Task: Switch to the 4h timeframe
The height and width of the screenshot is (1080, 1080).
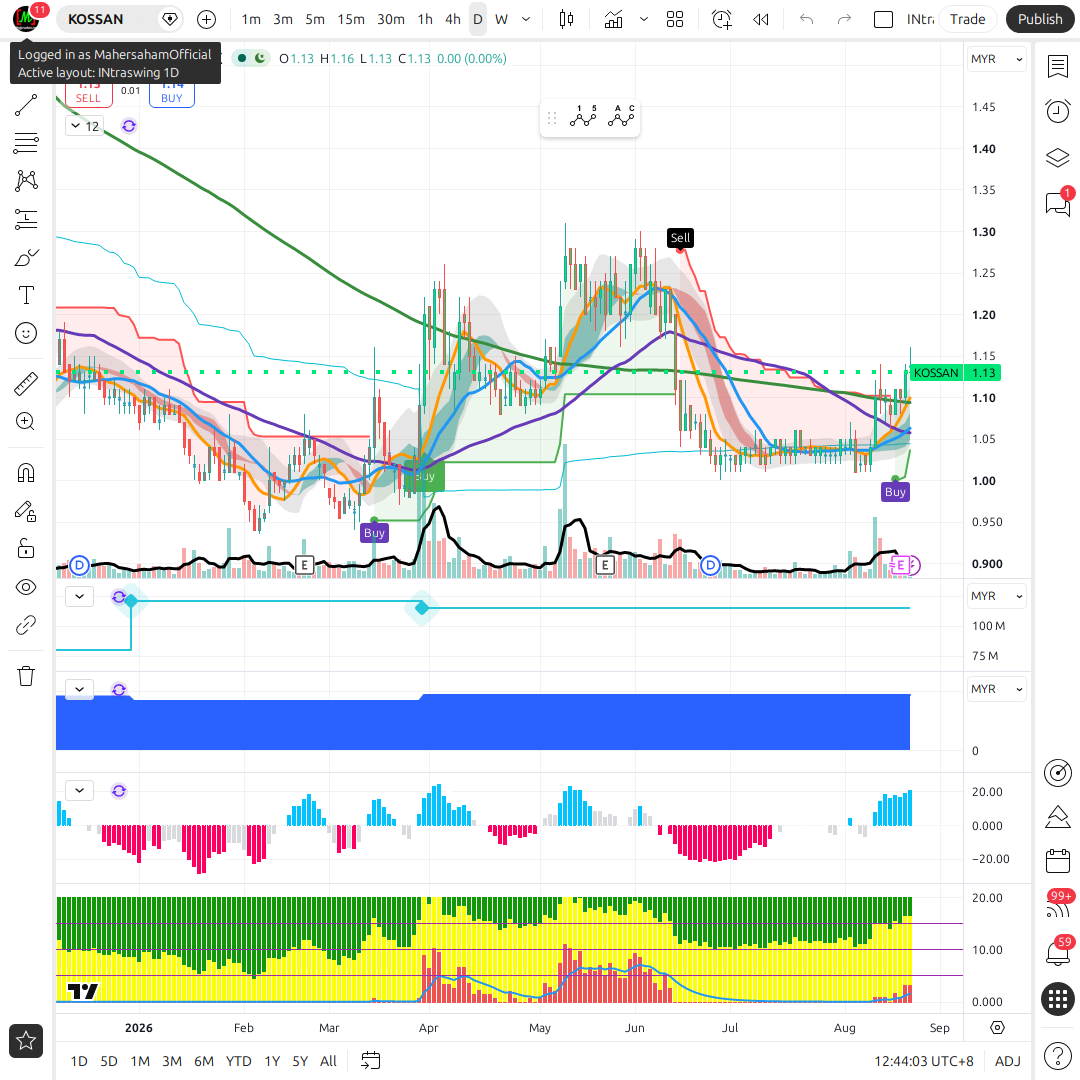Action: point(453,19)
